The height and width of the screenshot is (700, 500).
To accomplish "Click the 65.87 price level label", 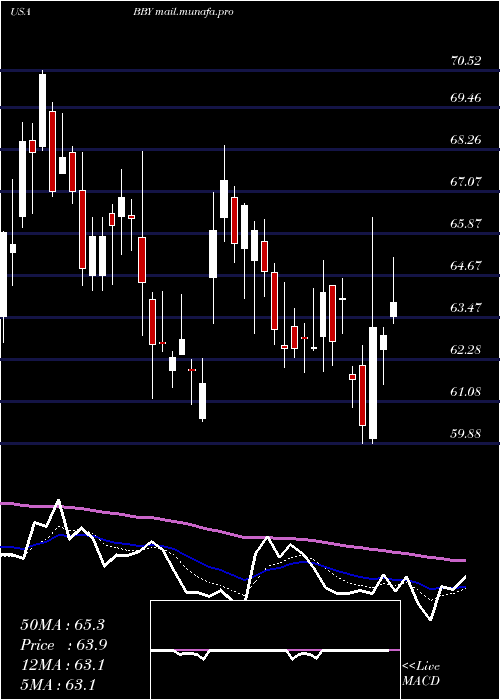I will pos(466,224).
